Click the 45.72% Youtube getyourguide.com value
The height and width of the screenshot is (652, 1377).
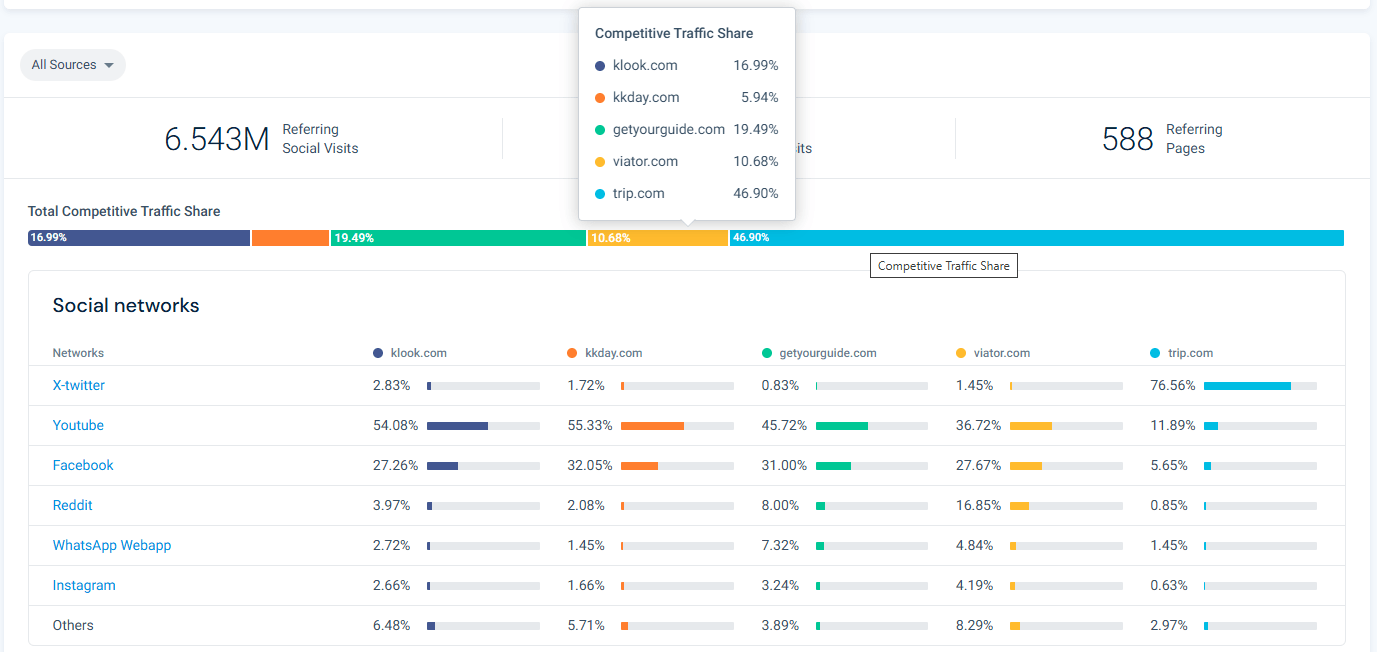(x=784, y=425)
